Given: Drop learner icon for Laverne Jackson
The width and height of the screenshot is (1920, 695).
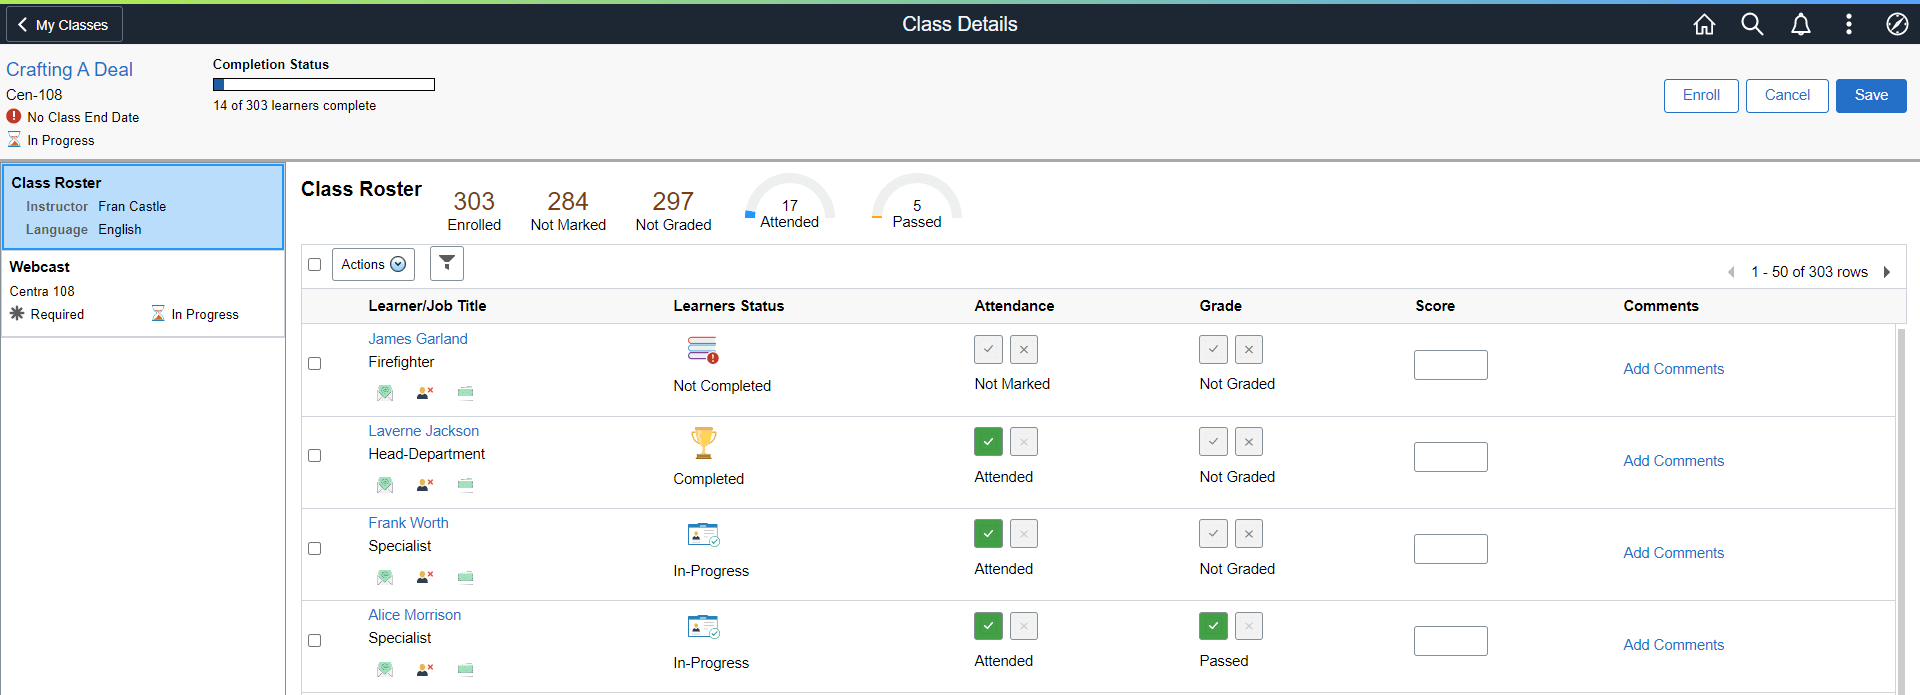Looking at the screenshot, I should point(425,485).
